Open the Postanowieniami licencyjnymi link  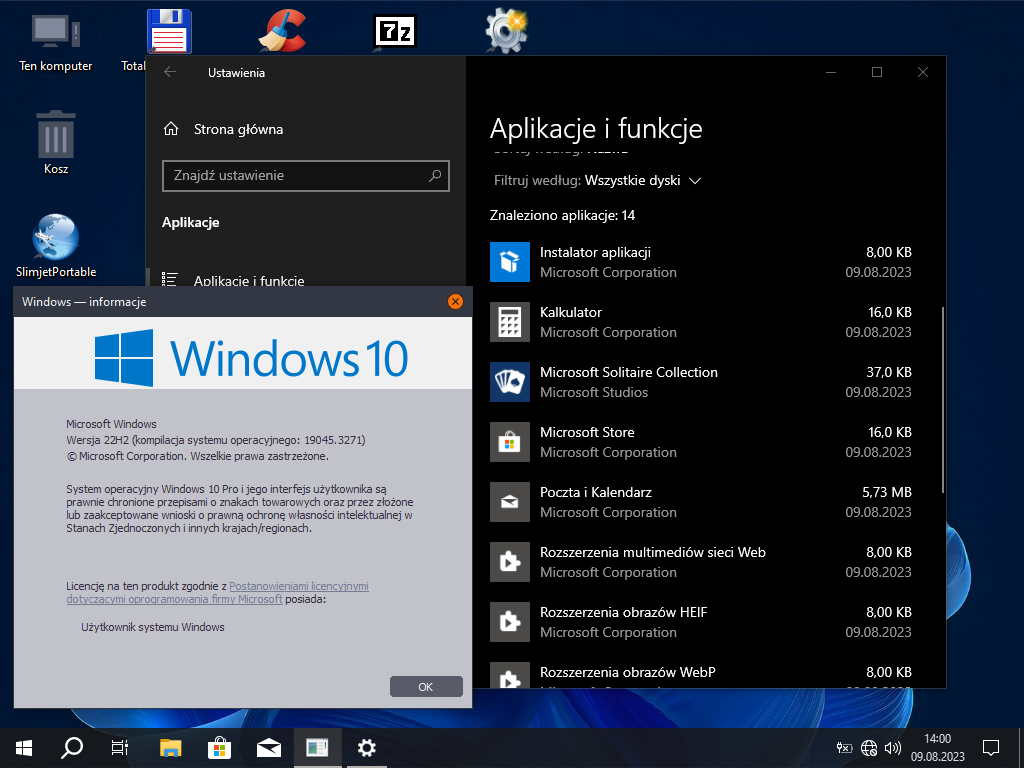[x=299, y=586]
